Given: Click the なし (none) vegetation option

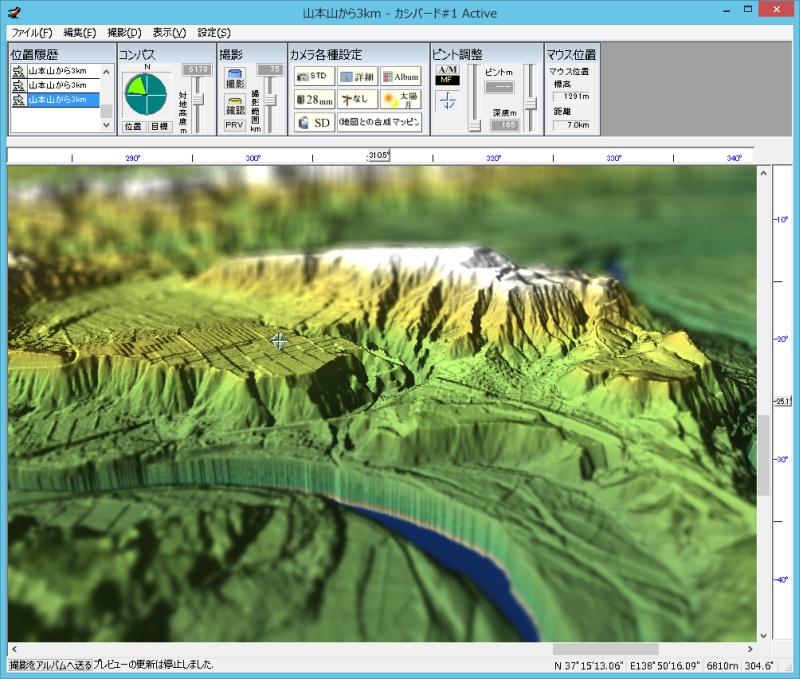Looking at the screenshot, I should coord(356,99).
